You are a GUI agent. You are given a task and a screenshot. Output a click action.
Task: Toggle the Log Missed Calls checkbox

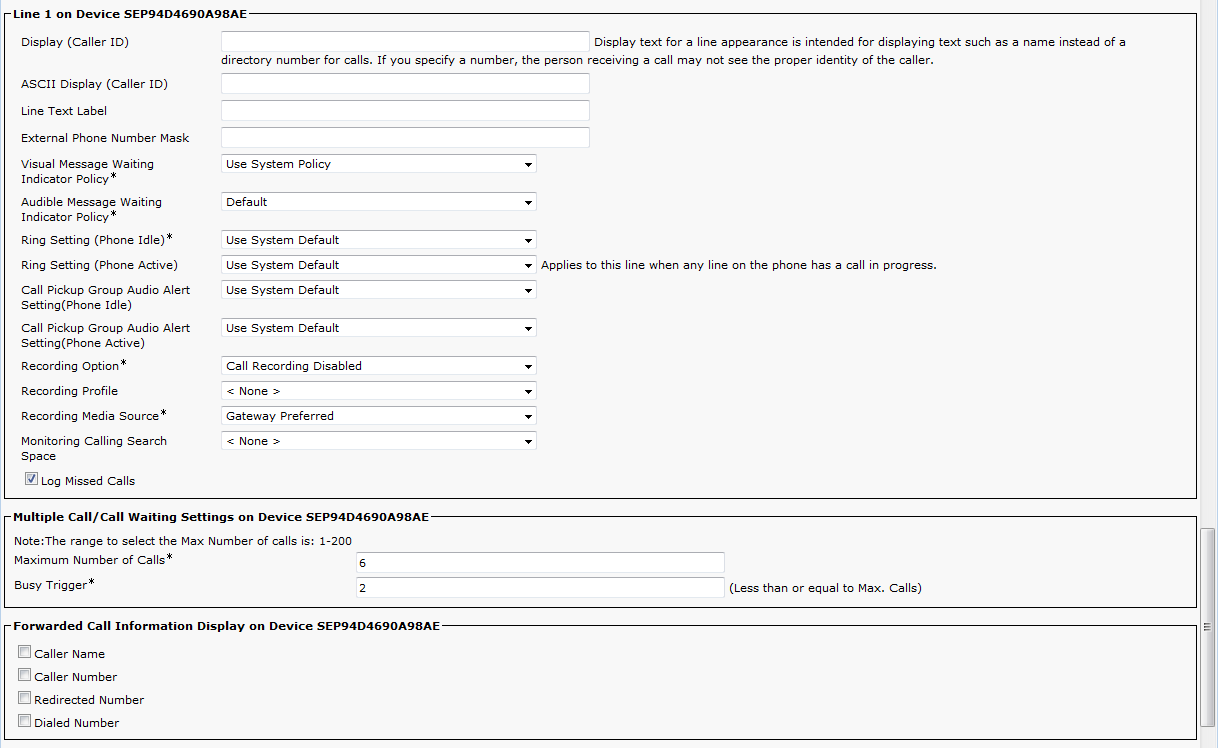(x=32, y=480)
